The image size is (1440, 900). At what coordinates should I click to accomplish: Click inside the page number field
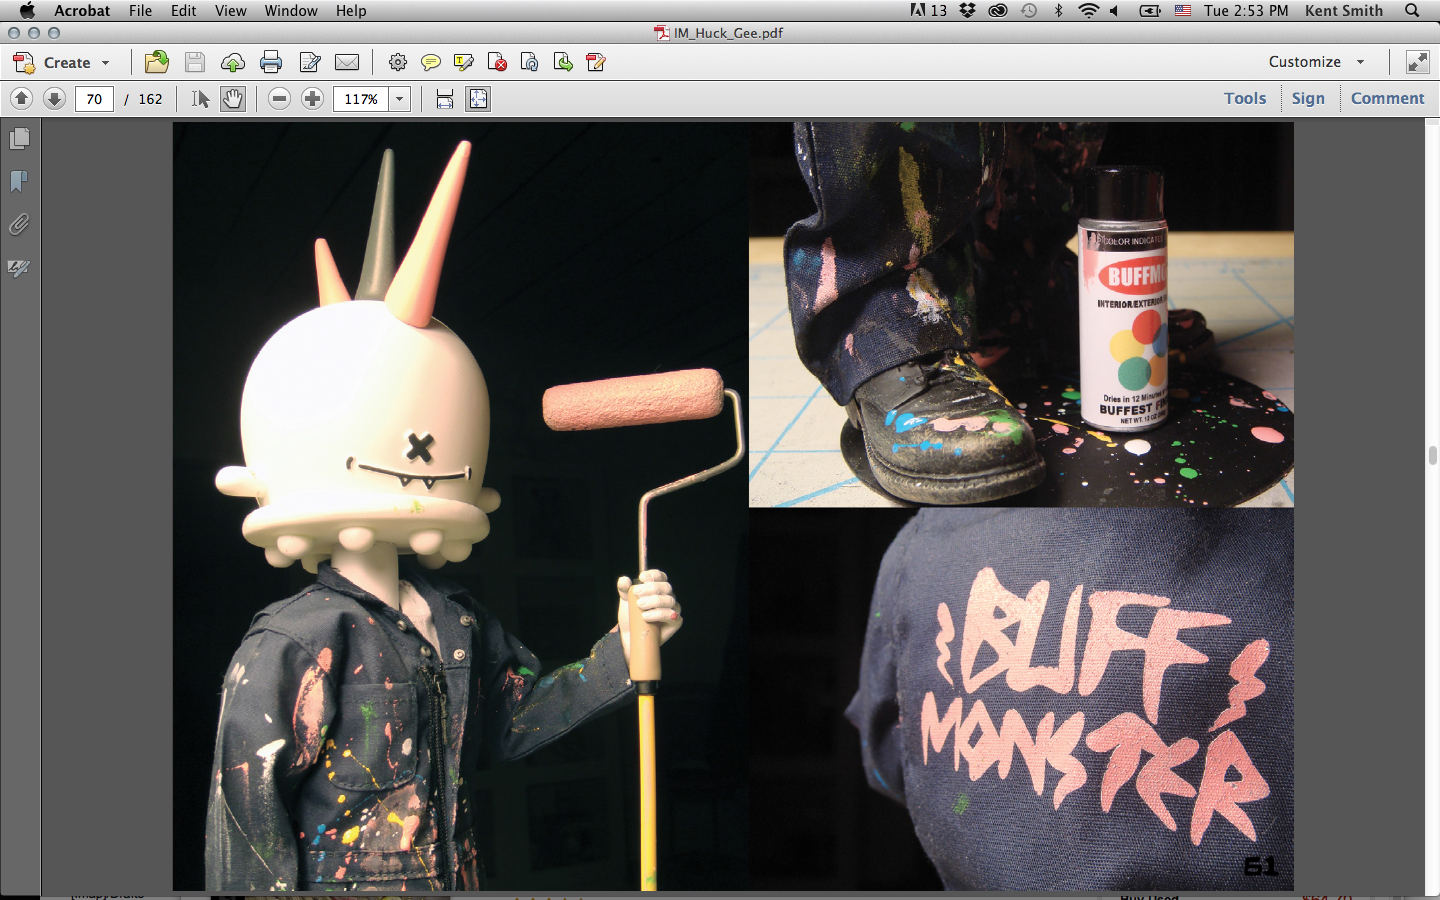click(x=94, y=99)
